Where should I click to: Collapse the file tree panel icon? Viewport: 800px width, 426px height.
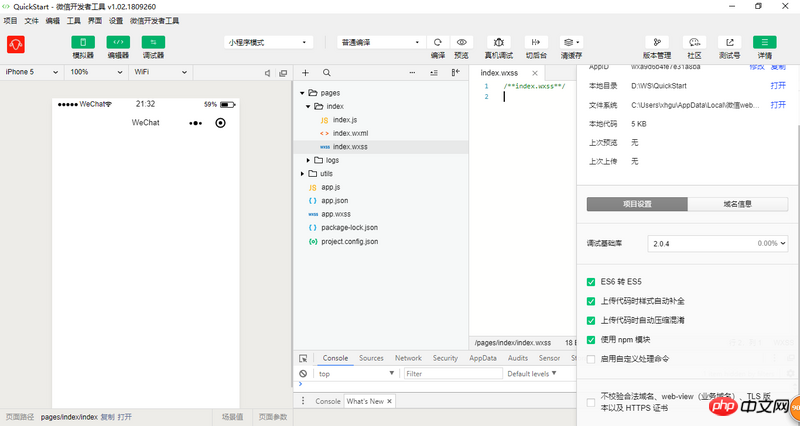coord(456,72)
